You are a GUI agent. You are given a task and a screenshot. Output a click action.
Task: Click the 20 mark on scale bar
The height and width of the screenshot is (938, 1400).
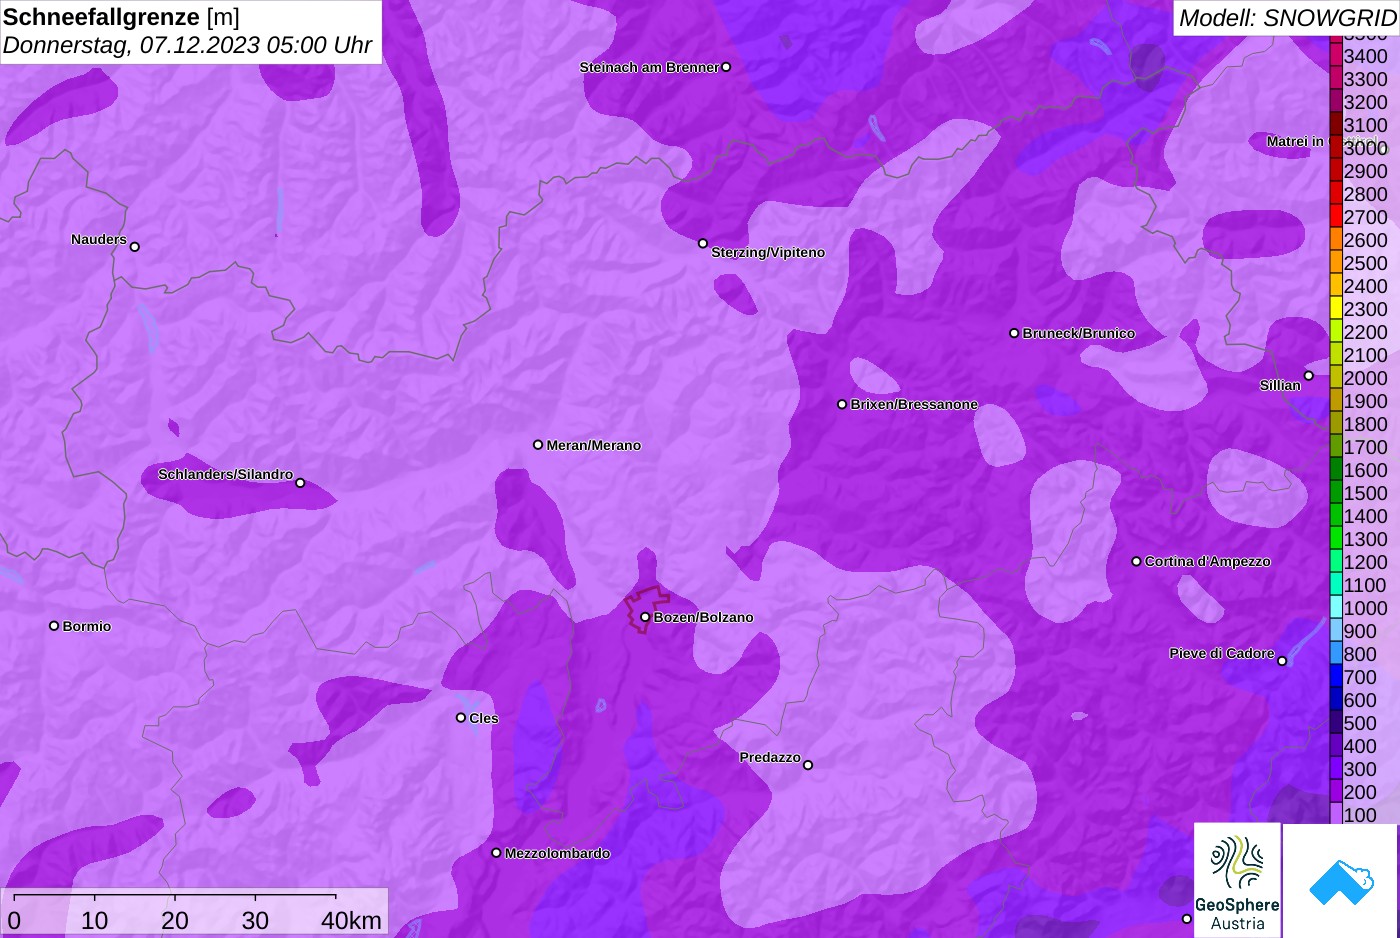174,920
